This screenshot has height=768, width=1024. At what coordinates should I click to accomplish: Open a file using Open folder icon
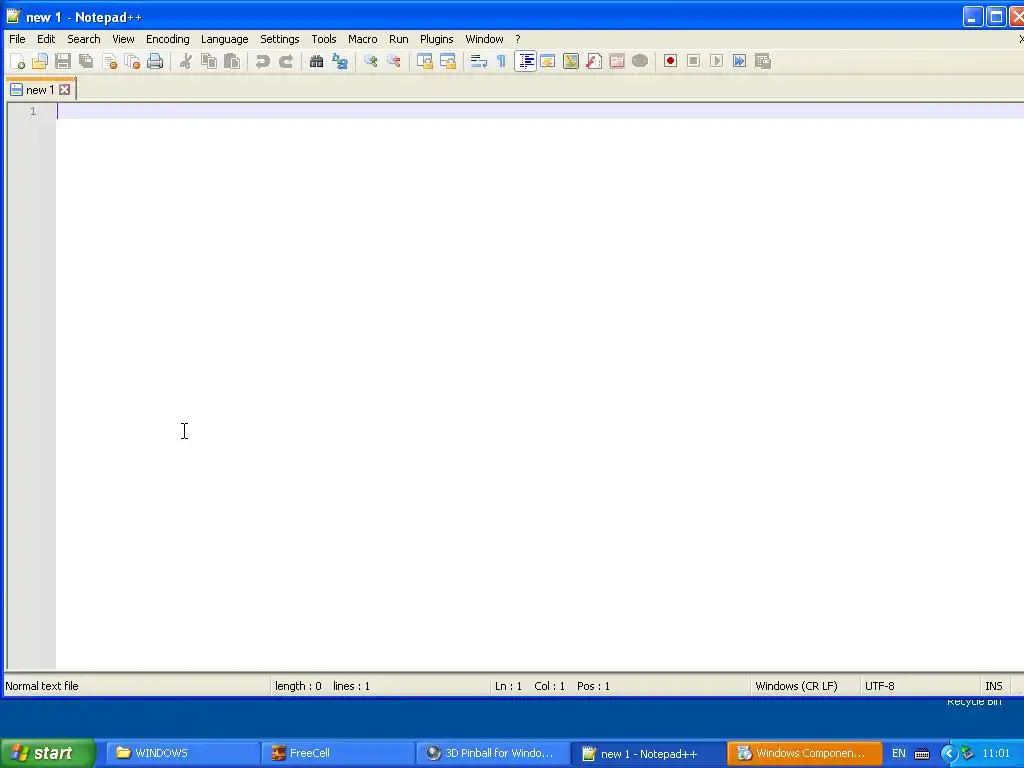click(x=40, y=61)
